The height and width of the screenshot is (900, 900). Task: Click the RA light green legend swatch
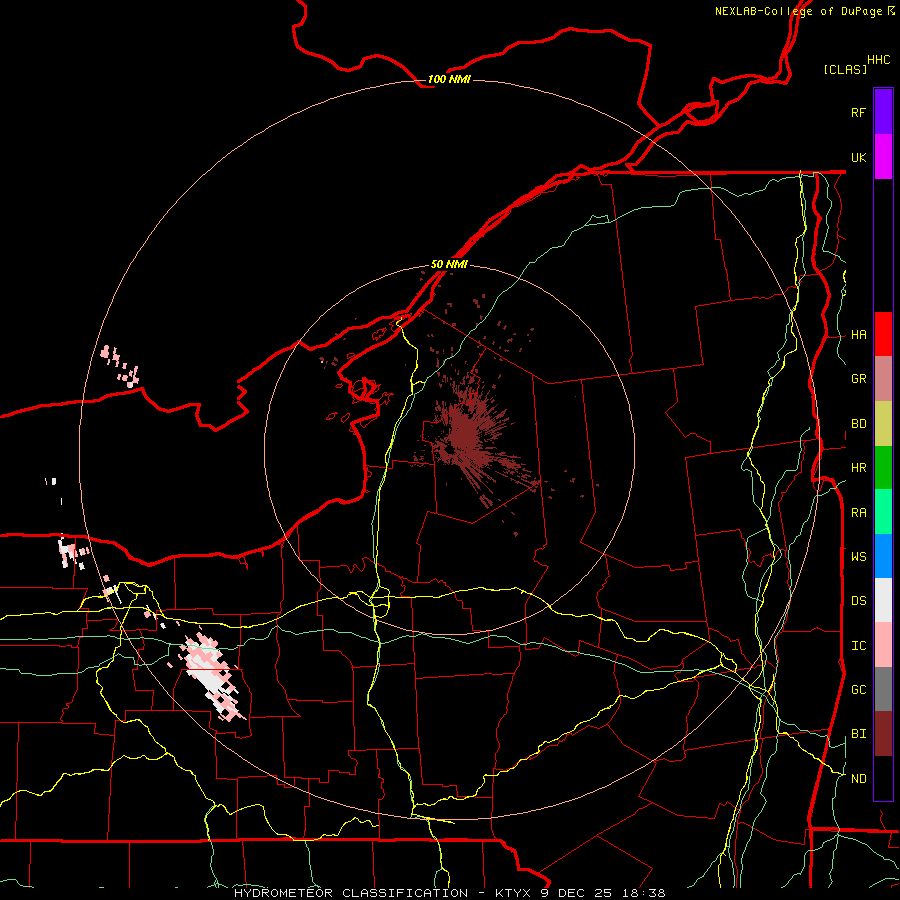tap(883, 512)
